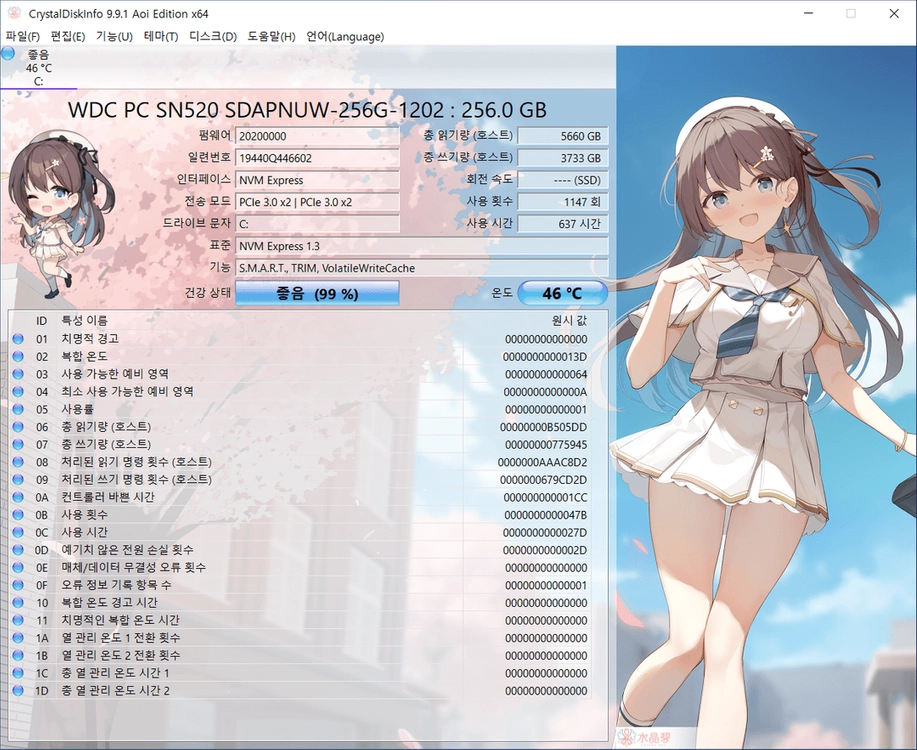Open the 파일(F) menu

22,36
